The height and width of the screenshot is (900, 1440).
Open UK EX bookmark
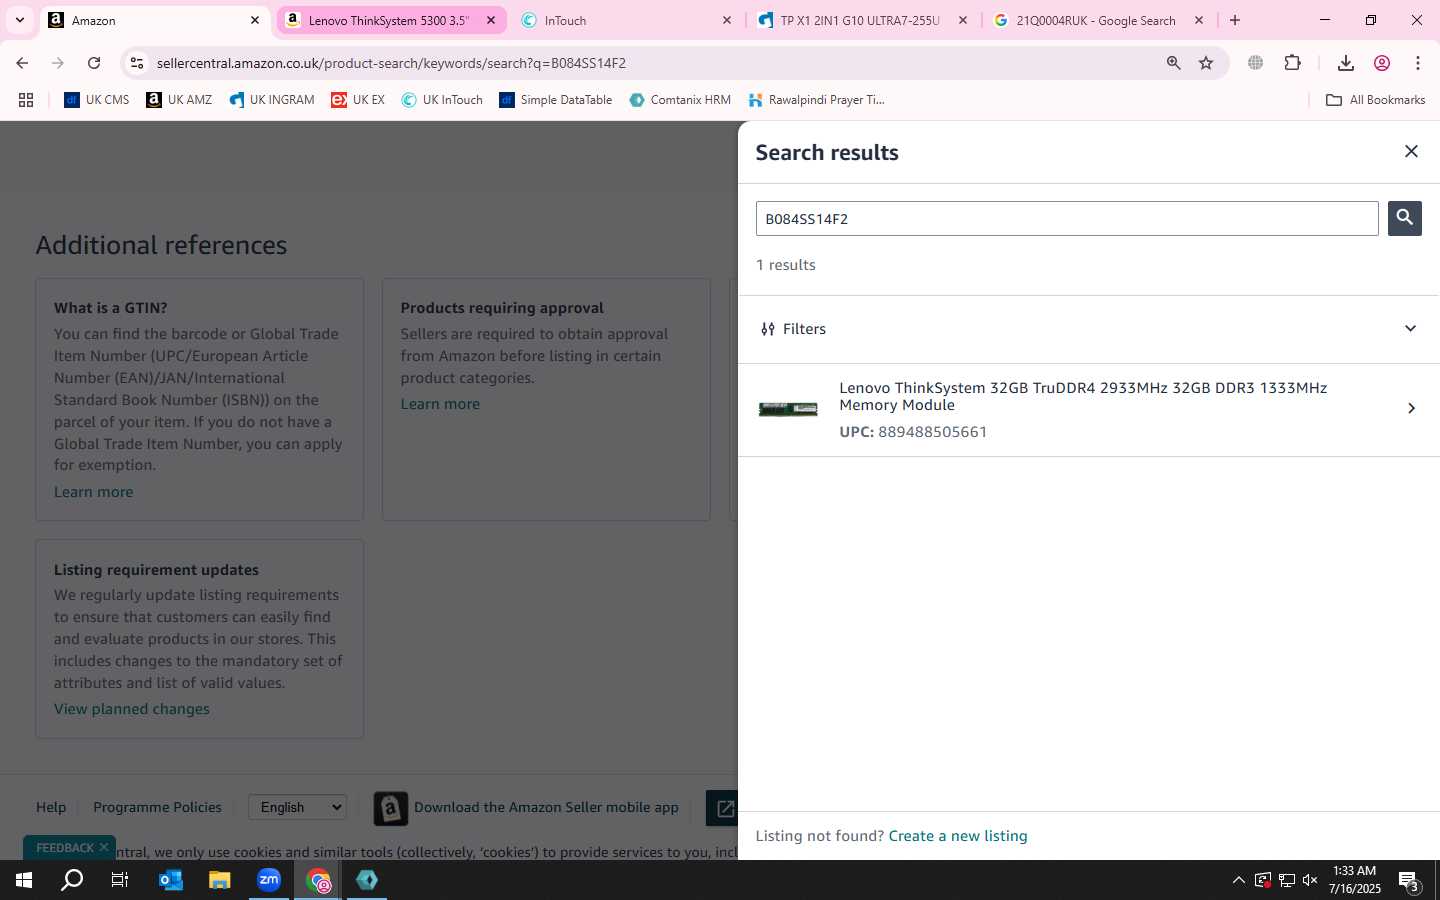tap(358, 100)
